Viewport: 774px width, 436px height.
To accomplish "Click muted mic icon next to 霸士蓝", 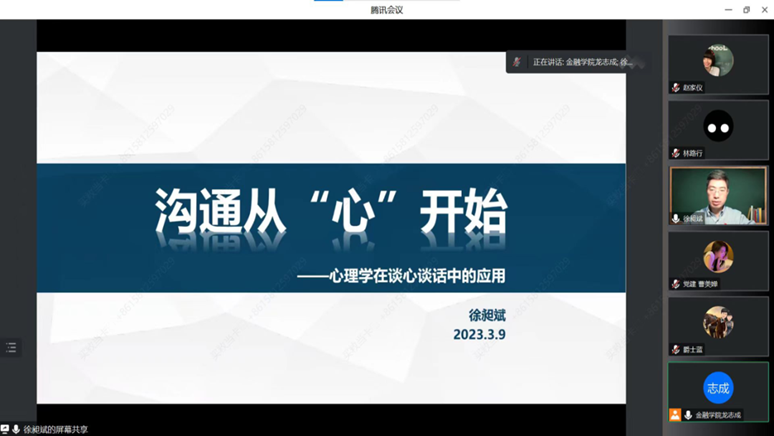I will [x=676, y=349].
